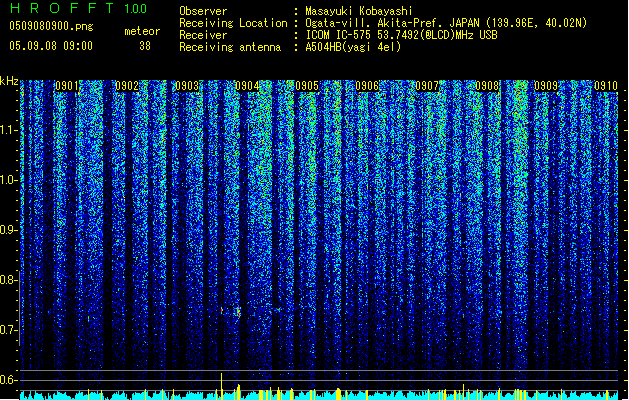This screenshot has width=629, height=400.
Task: Click the Receiver label
Action: click(203, 35)
